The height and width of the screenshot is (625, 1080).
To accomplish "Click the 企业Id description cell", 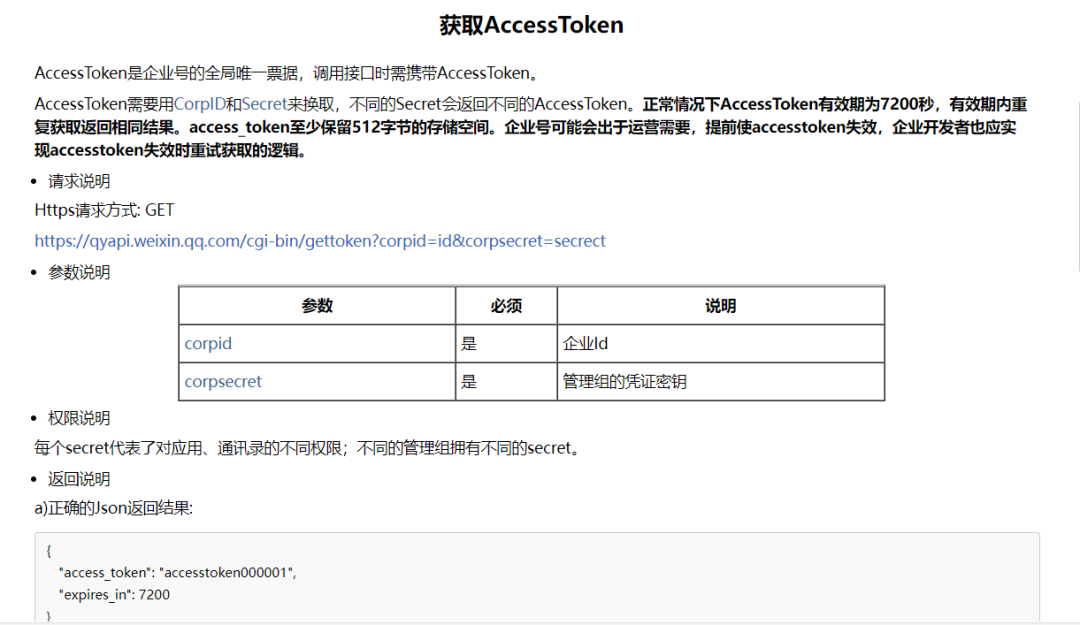I will point(720,343).
